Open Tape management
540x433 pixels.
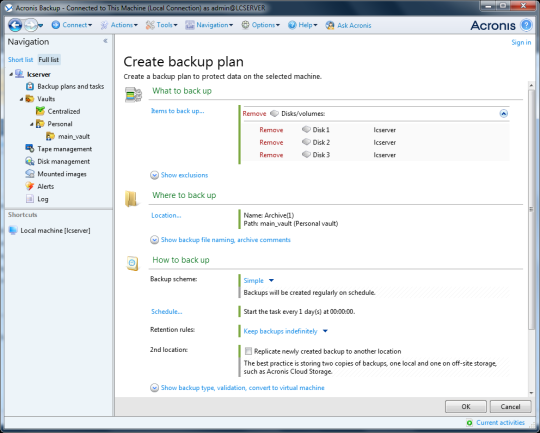(x=65, y=149)
